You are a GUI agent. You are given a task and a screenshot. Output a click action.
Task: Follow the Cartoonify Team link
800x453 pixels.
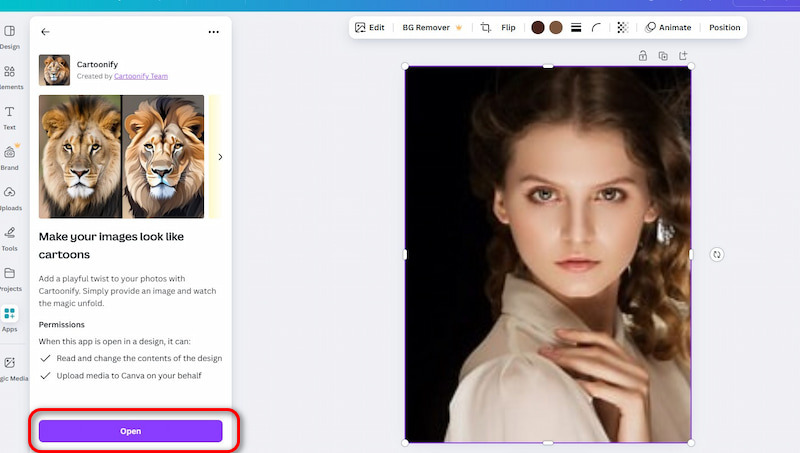pyautogui.click(x=141, y=76)
